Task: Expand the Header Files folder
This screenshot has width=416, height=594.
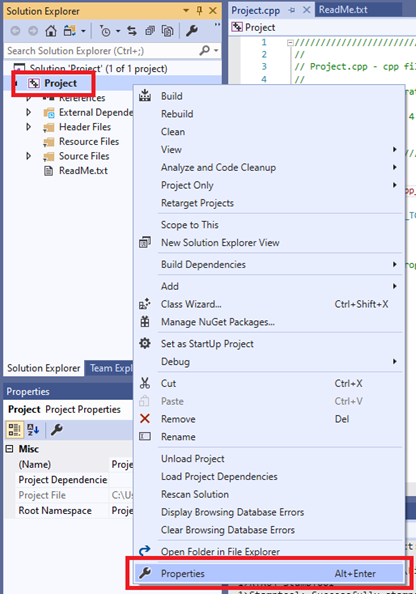Action: (x=28, y=127)
